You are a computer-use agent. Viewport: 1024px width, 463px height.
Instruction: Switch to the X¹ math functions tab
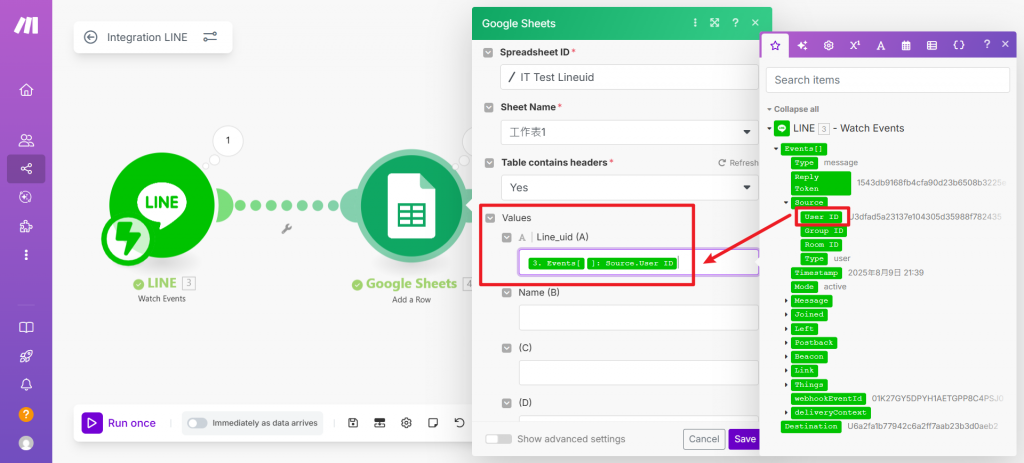(x=855, y=45)
